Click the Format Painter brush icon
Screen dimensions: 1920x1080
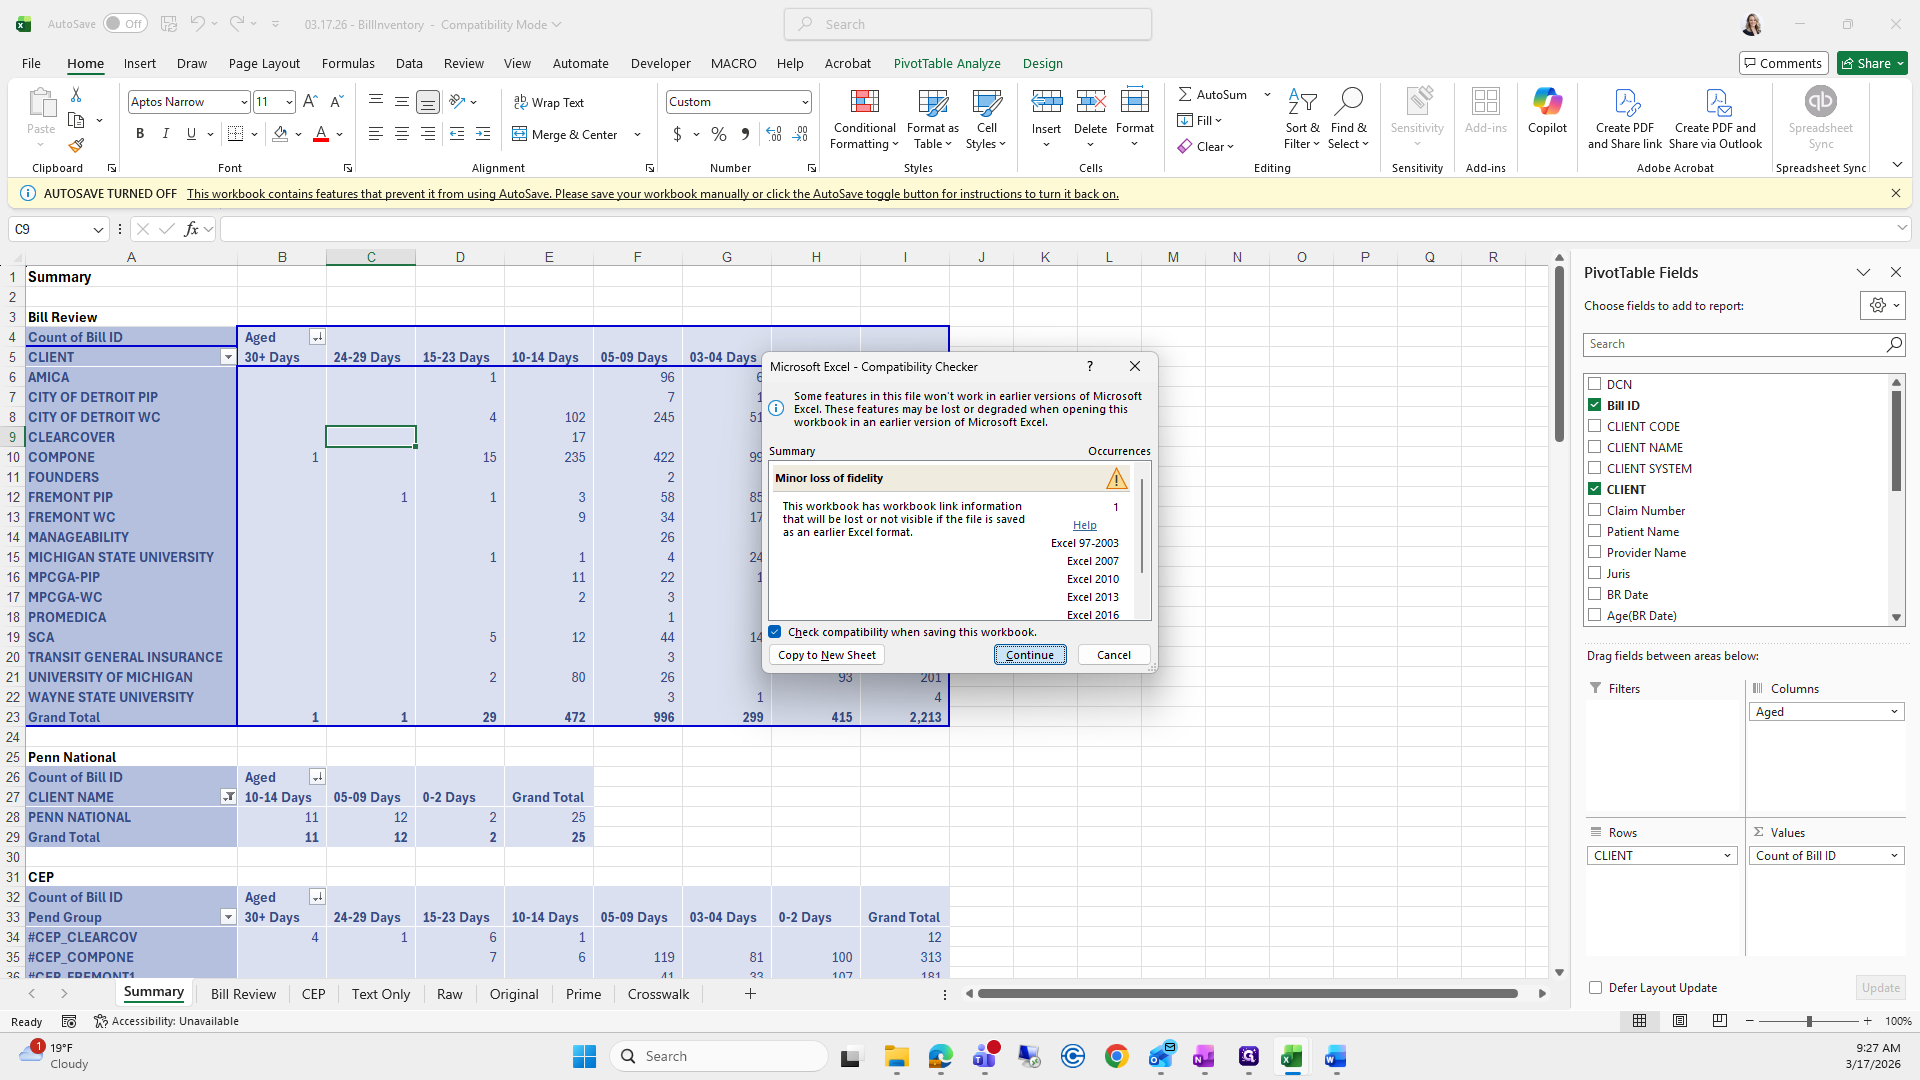point(76,146)
